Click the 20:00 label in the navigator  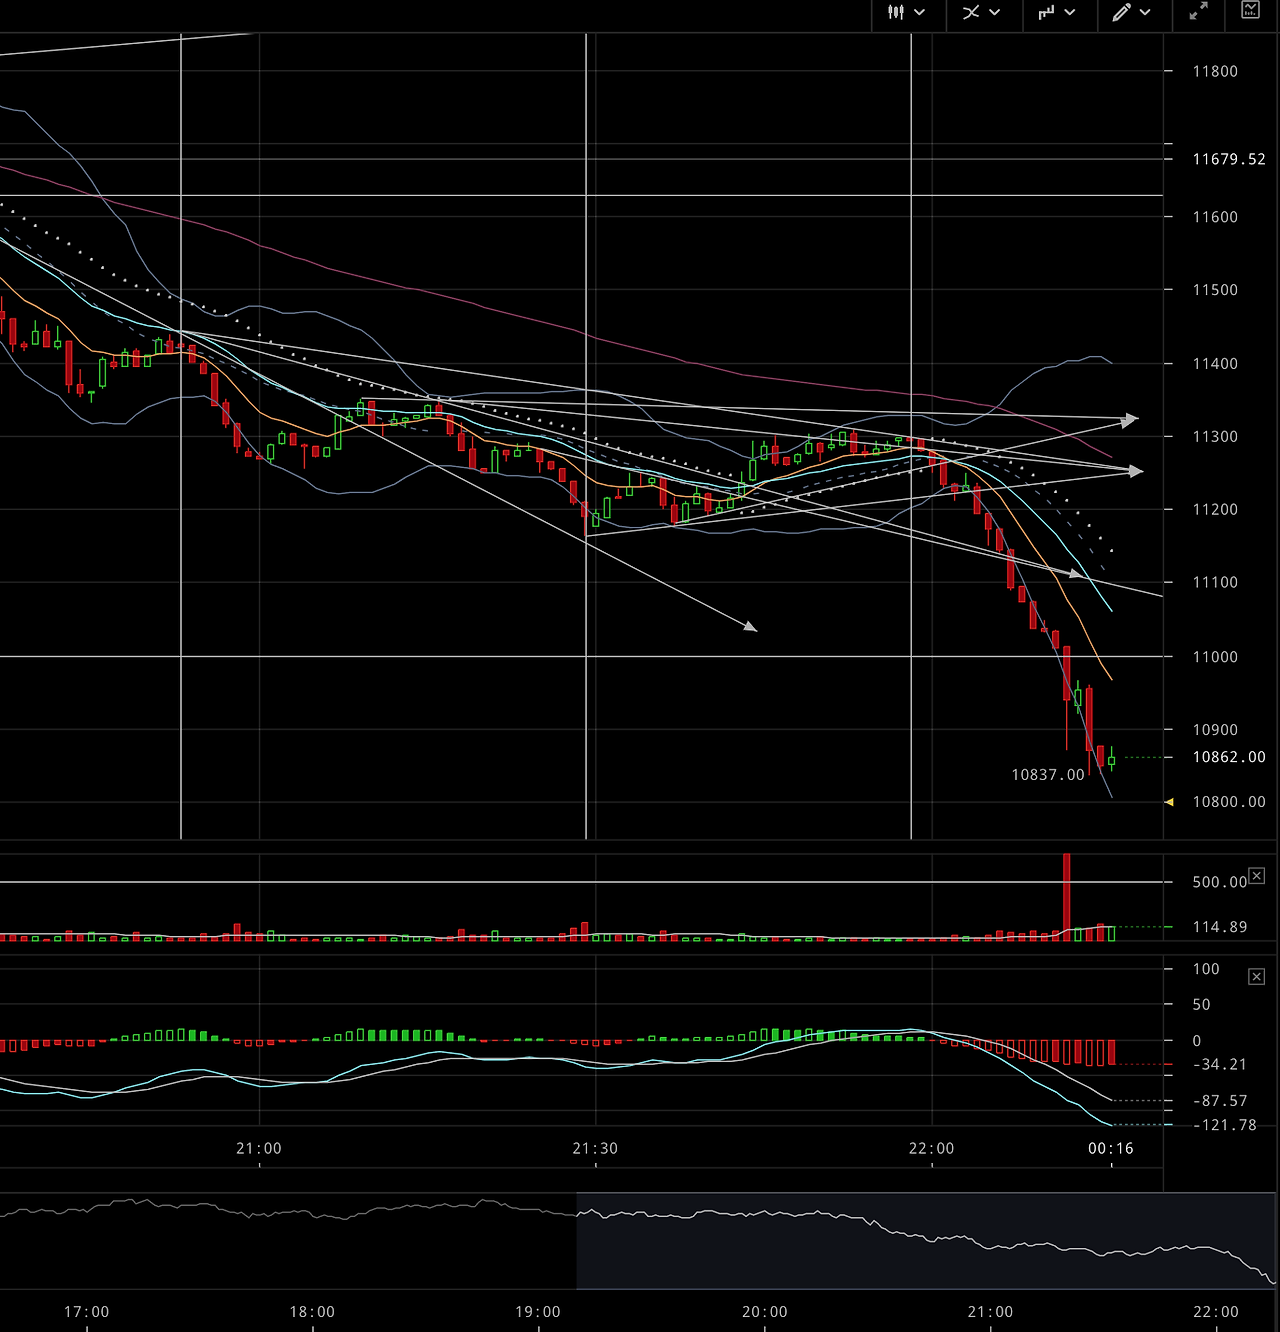tap(765, 1312)
